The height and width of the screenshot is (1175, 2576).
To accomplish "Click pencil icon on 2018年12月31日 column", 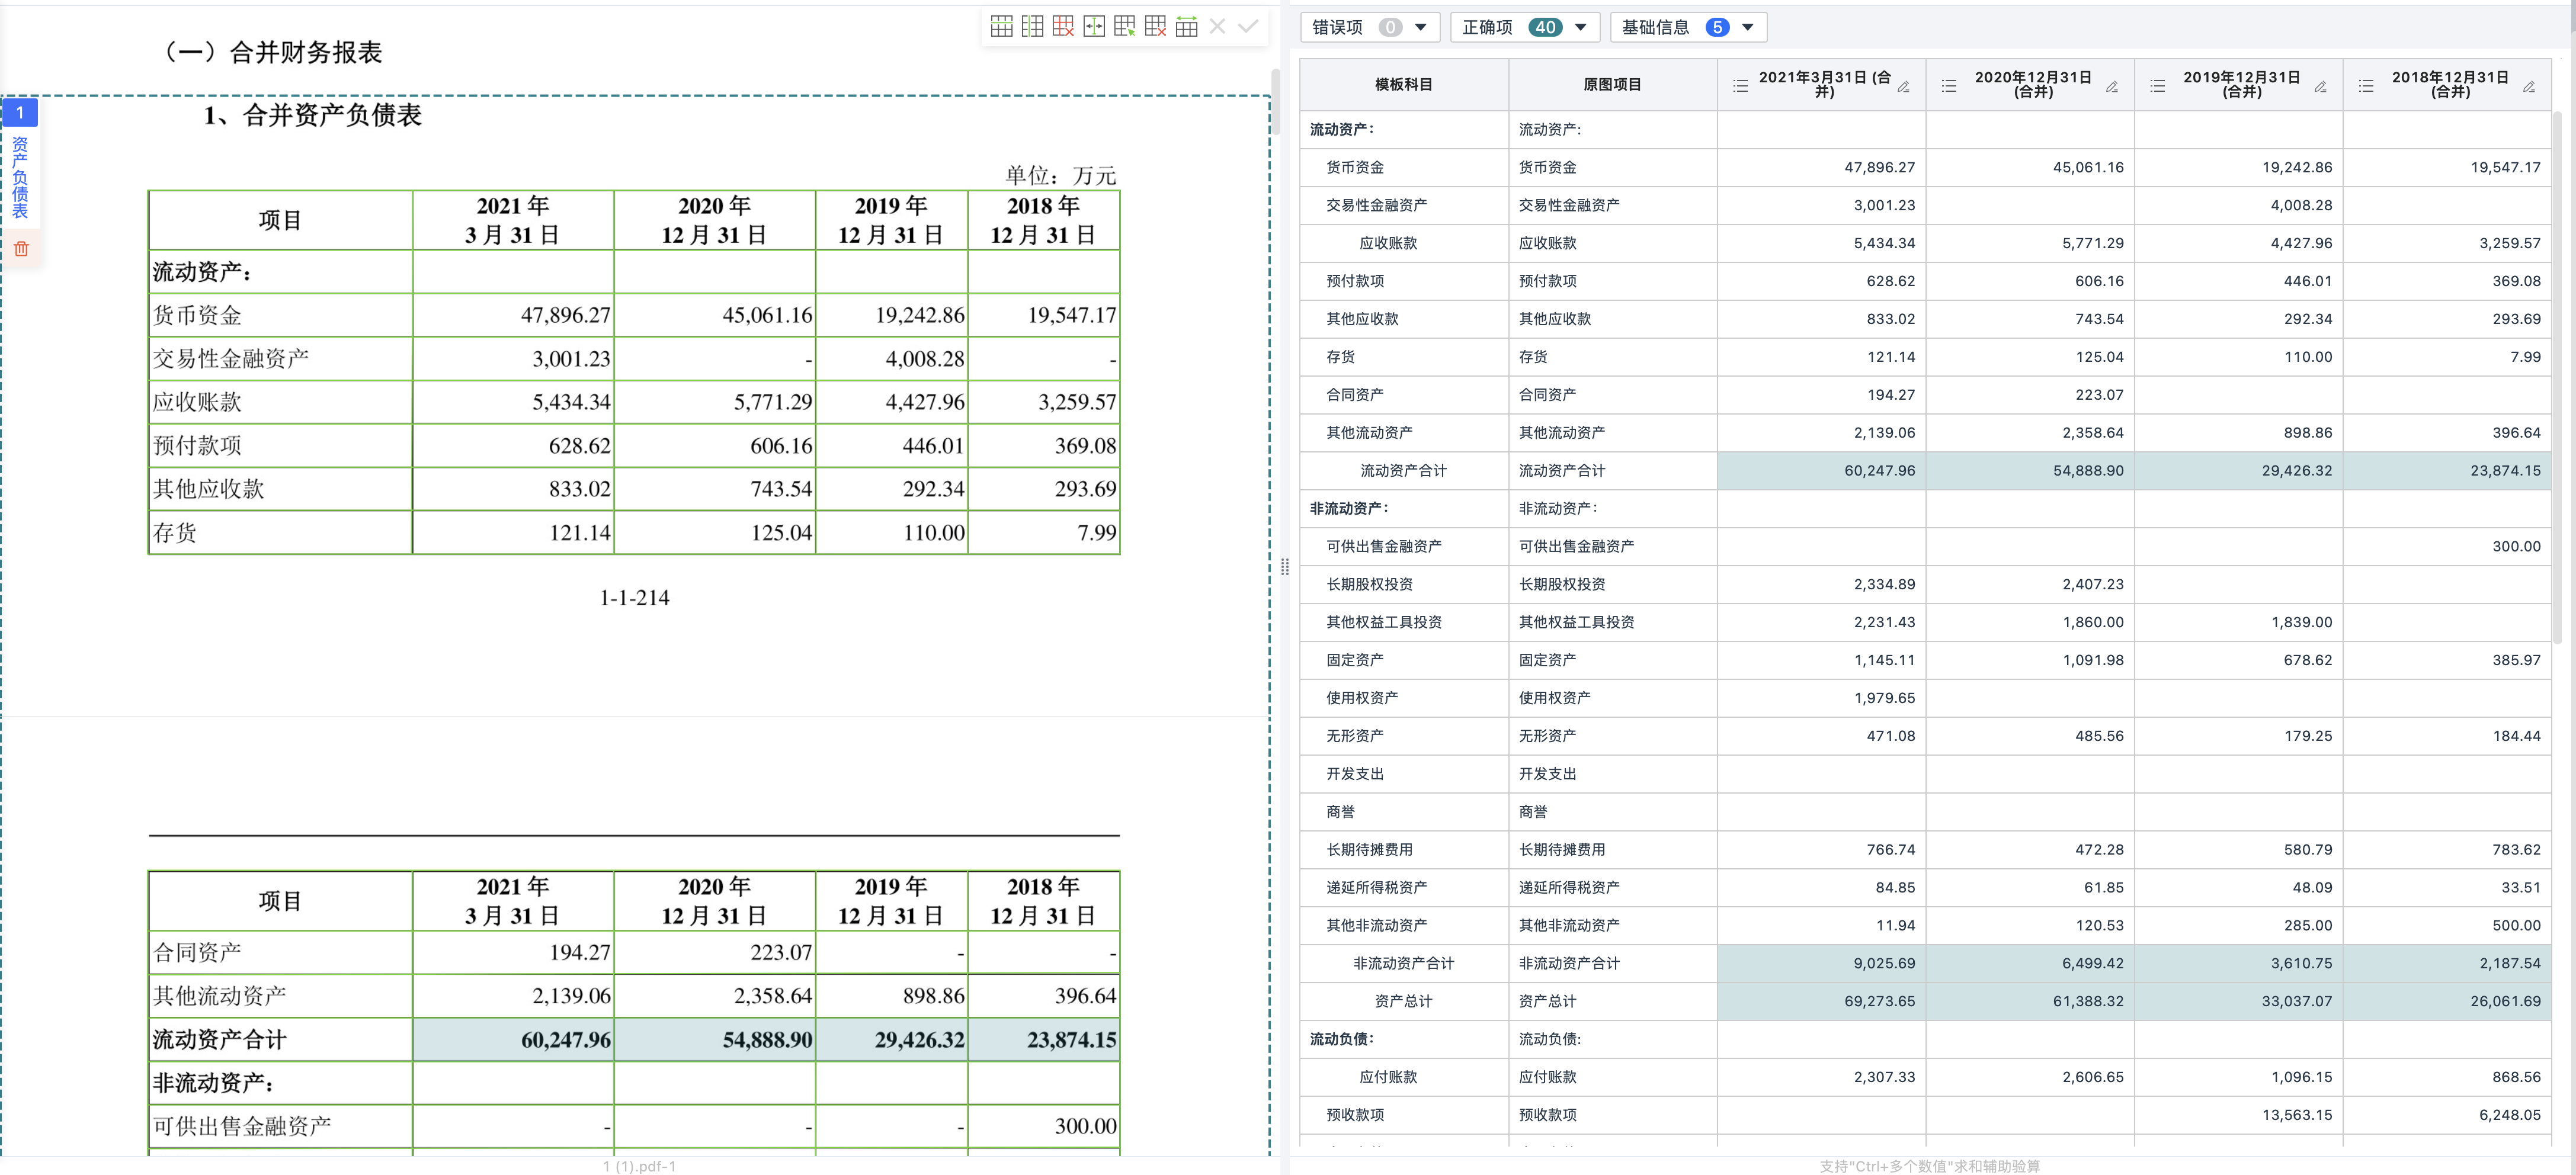I will tap(2528, 86).
